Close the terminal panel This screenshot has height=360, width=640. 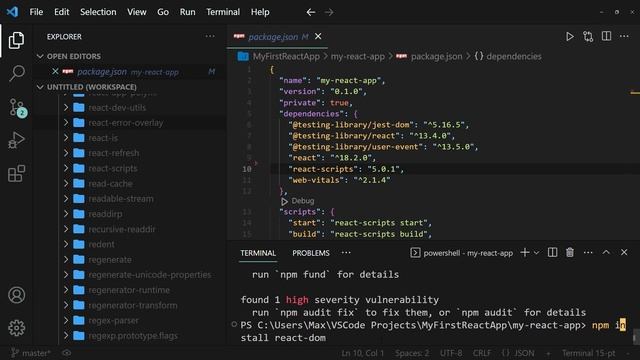coord(624,253)
